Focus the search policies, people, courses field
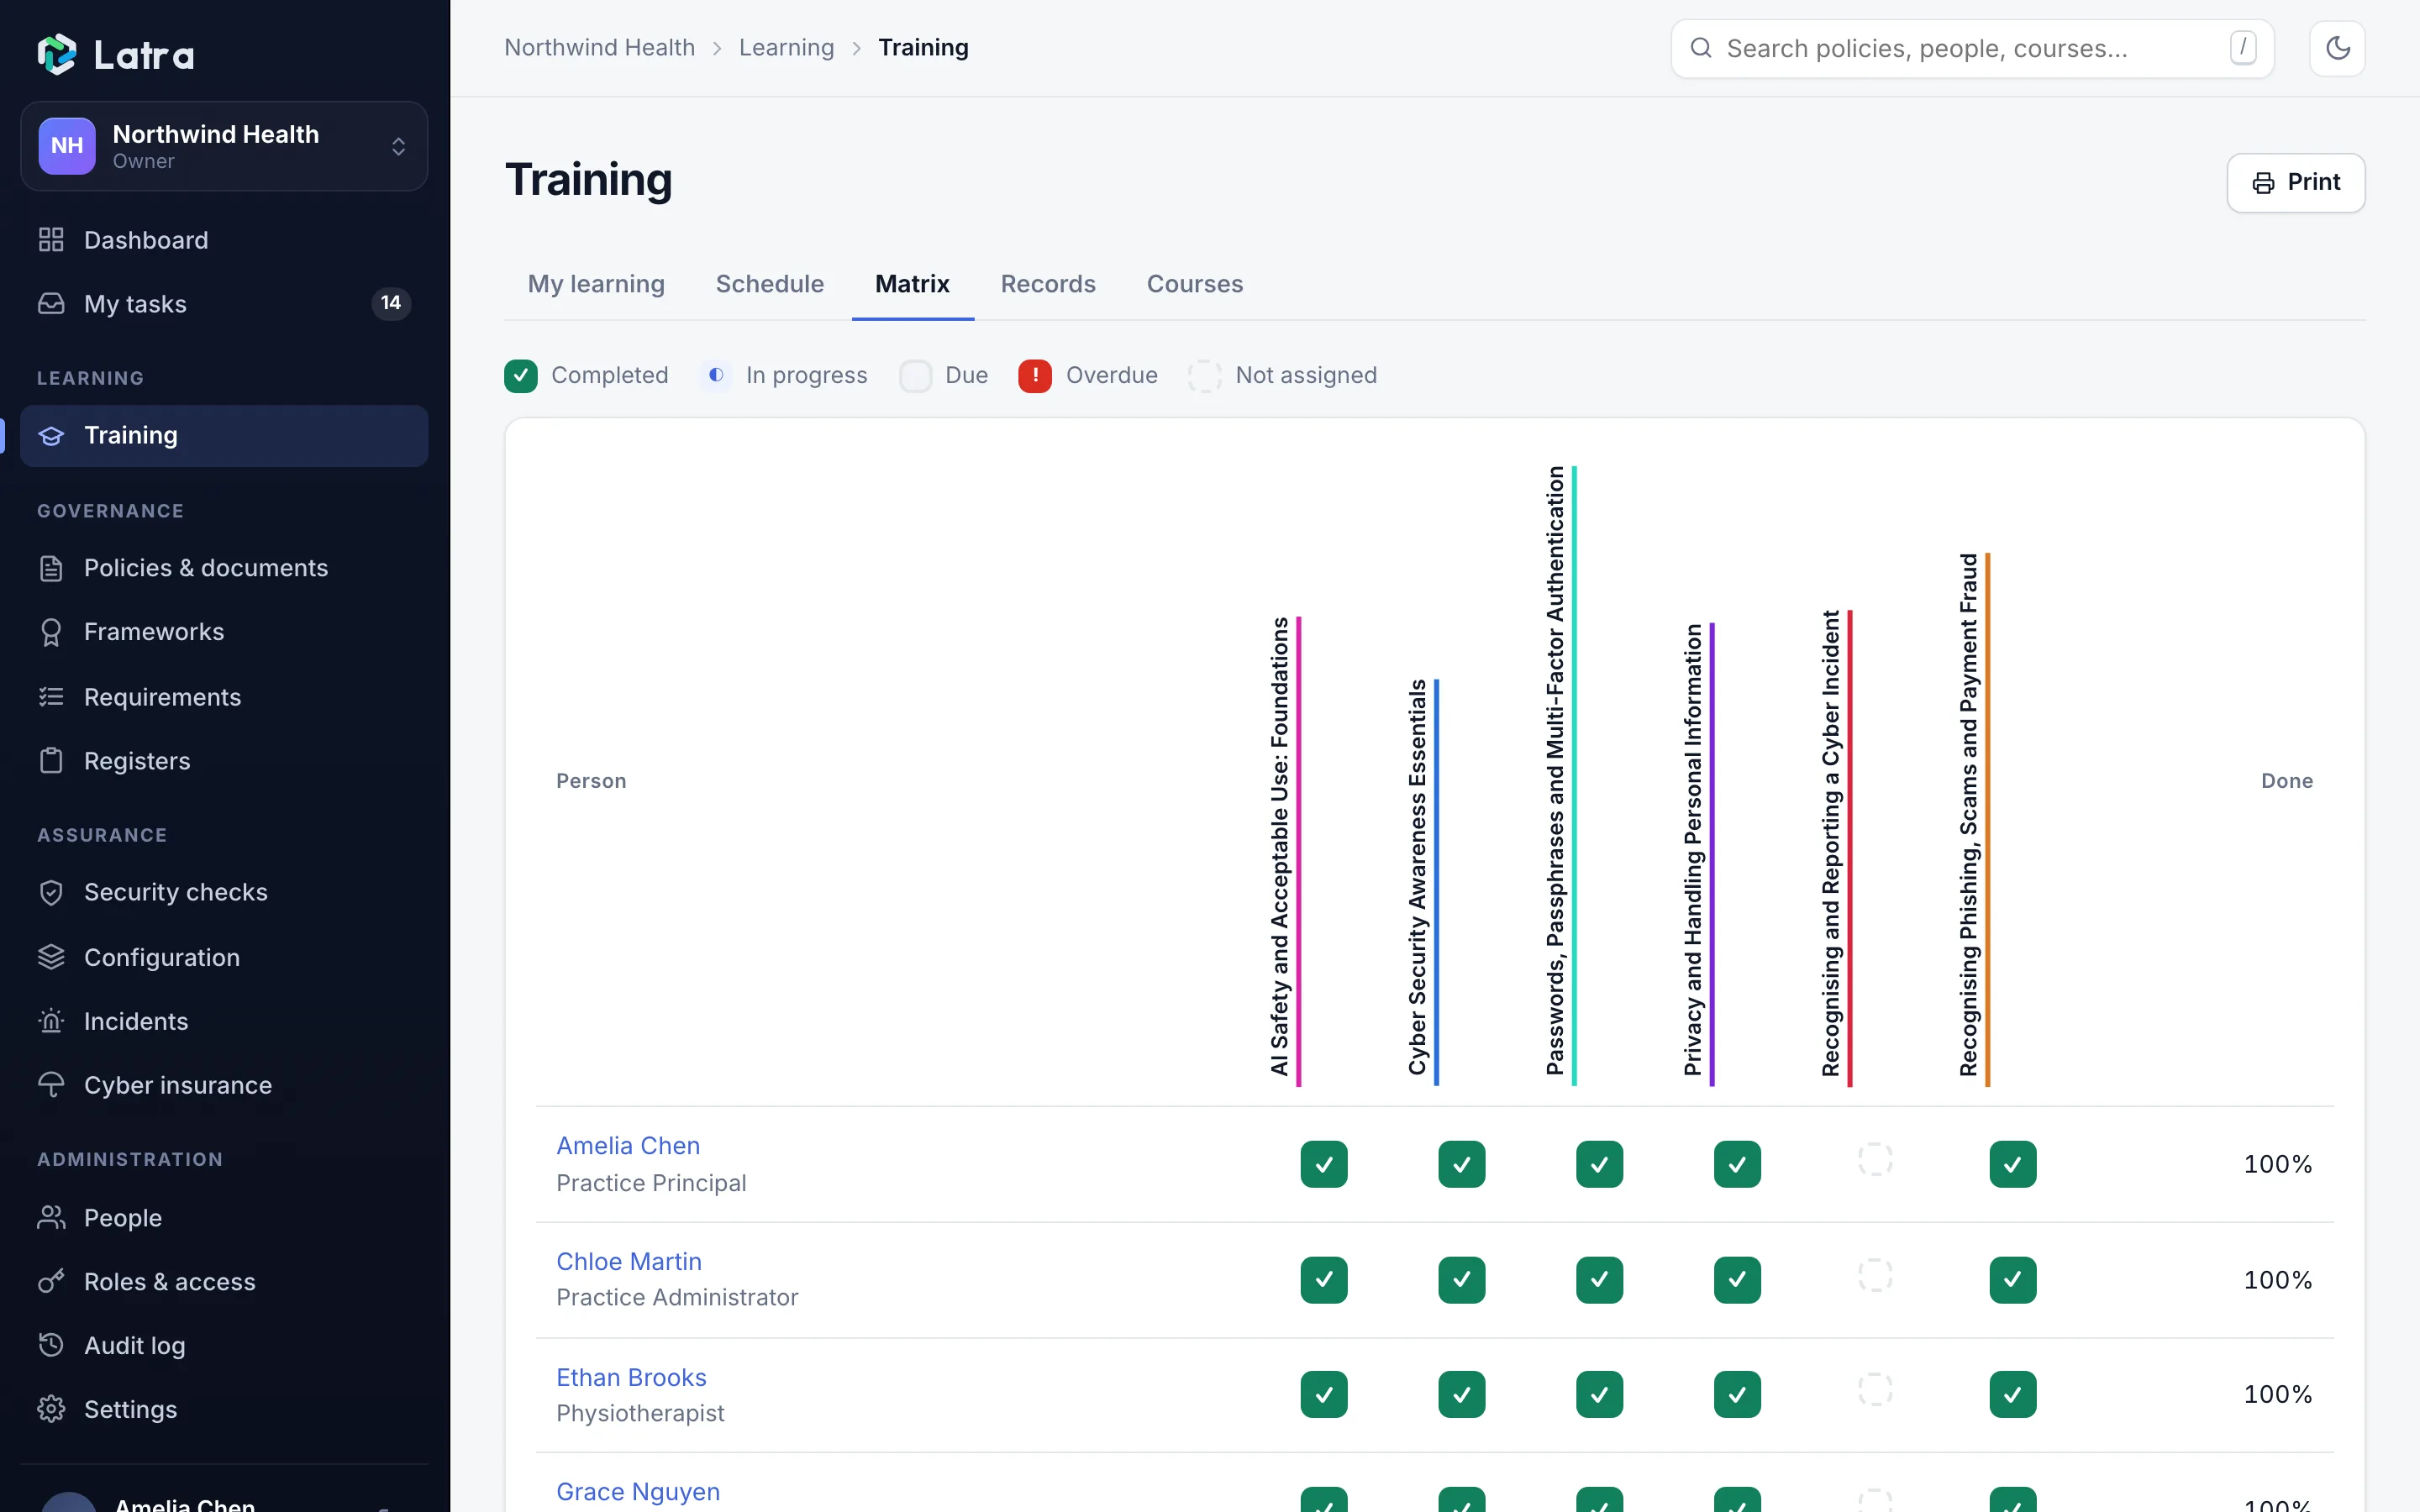 tap(1972, 48)
